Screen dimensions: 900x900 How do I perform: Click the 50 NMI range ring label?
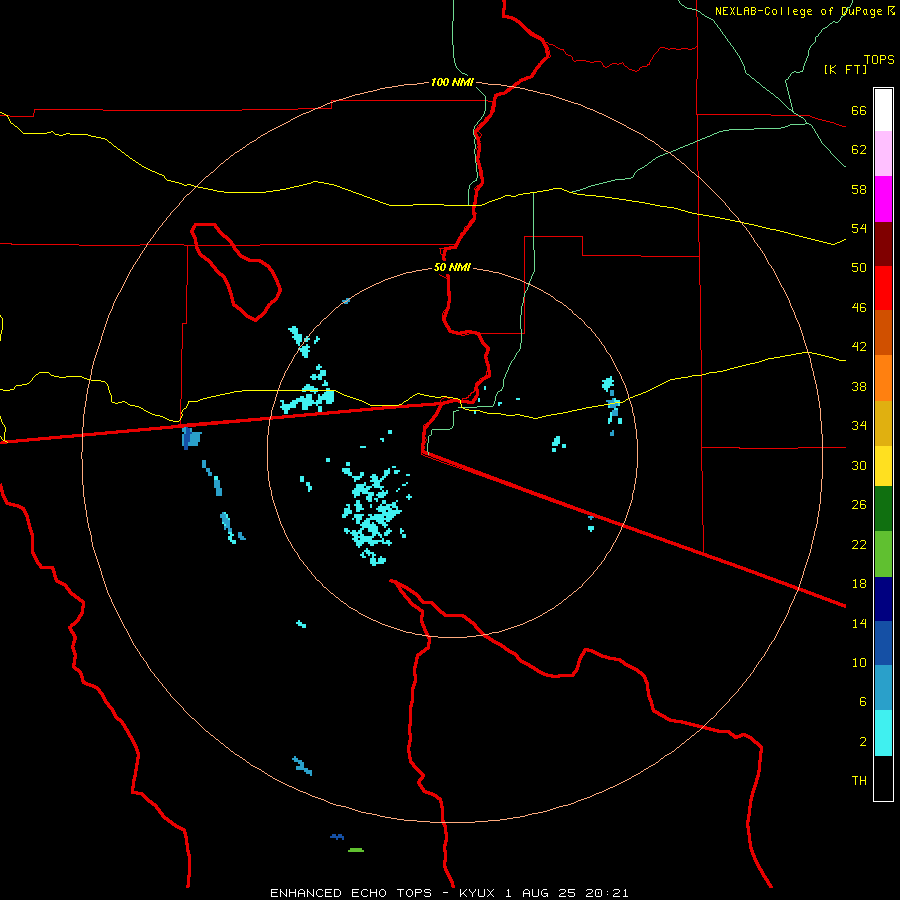pyautogui.click(x=452, y=267)
